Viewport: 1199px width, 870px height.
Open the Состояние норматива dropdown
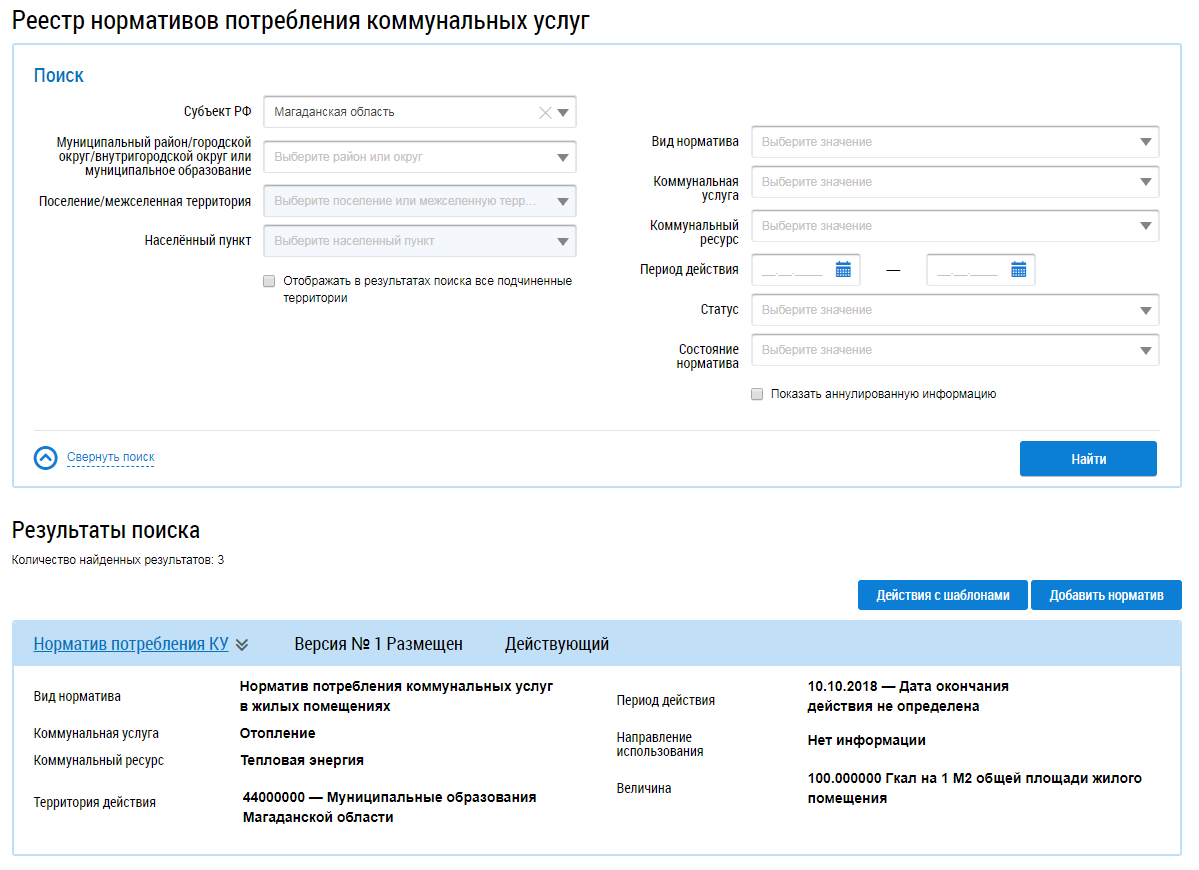tap(1145, 350)
